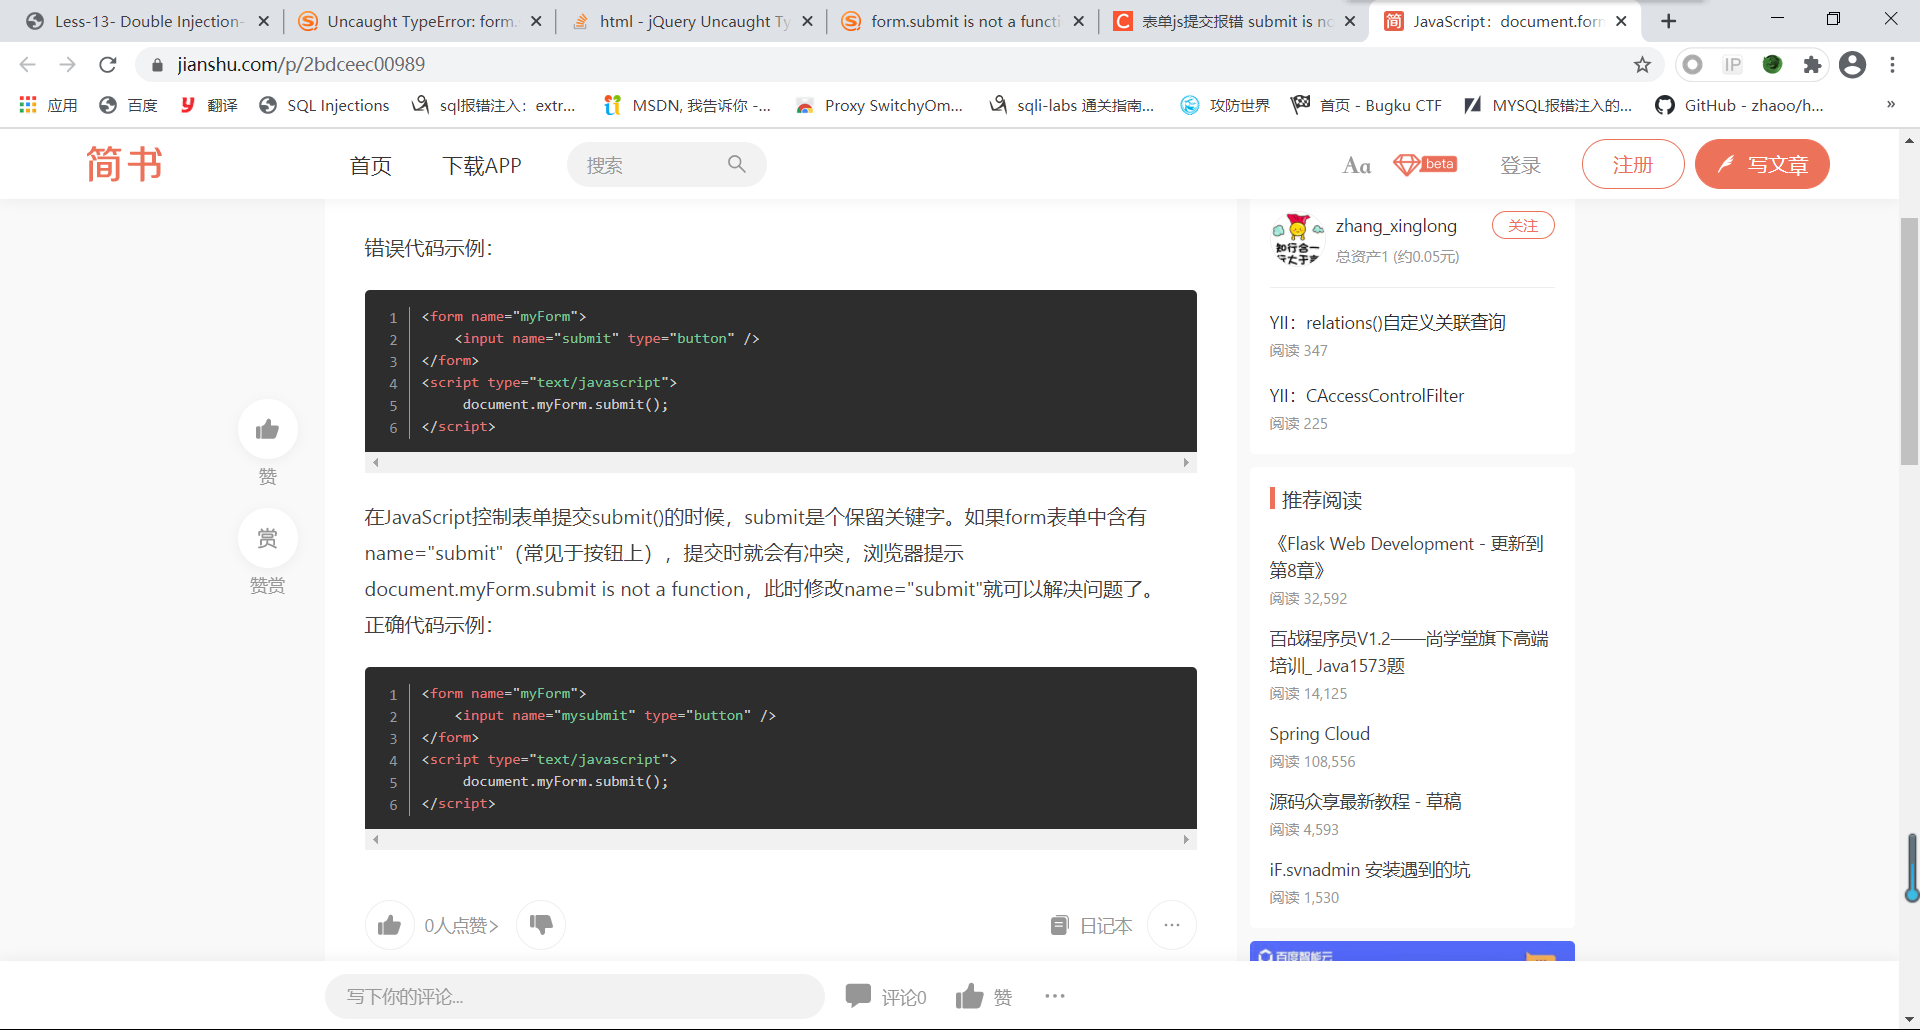
Task: Click the comment bubble 评论0 icon
Action: (859, 996)
